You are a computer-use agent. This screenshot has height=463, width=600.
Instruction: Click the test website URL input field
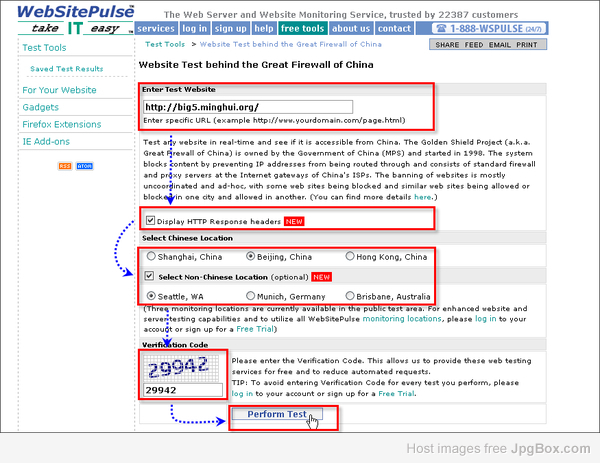248,107
